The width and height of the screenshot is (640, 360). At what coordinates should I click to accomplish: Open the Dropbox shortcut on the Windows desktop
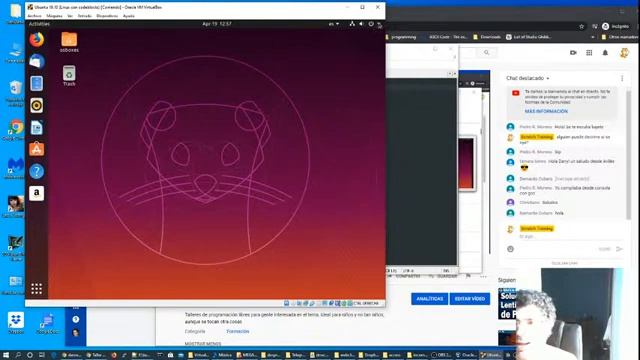pos(16,322)
